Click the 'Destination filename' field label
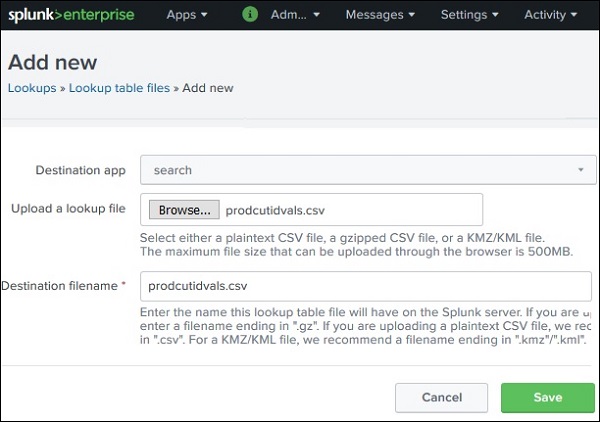The image size is (600, 422). click(x=63, y=286)
